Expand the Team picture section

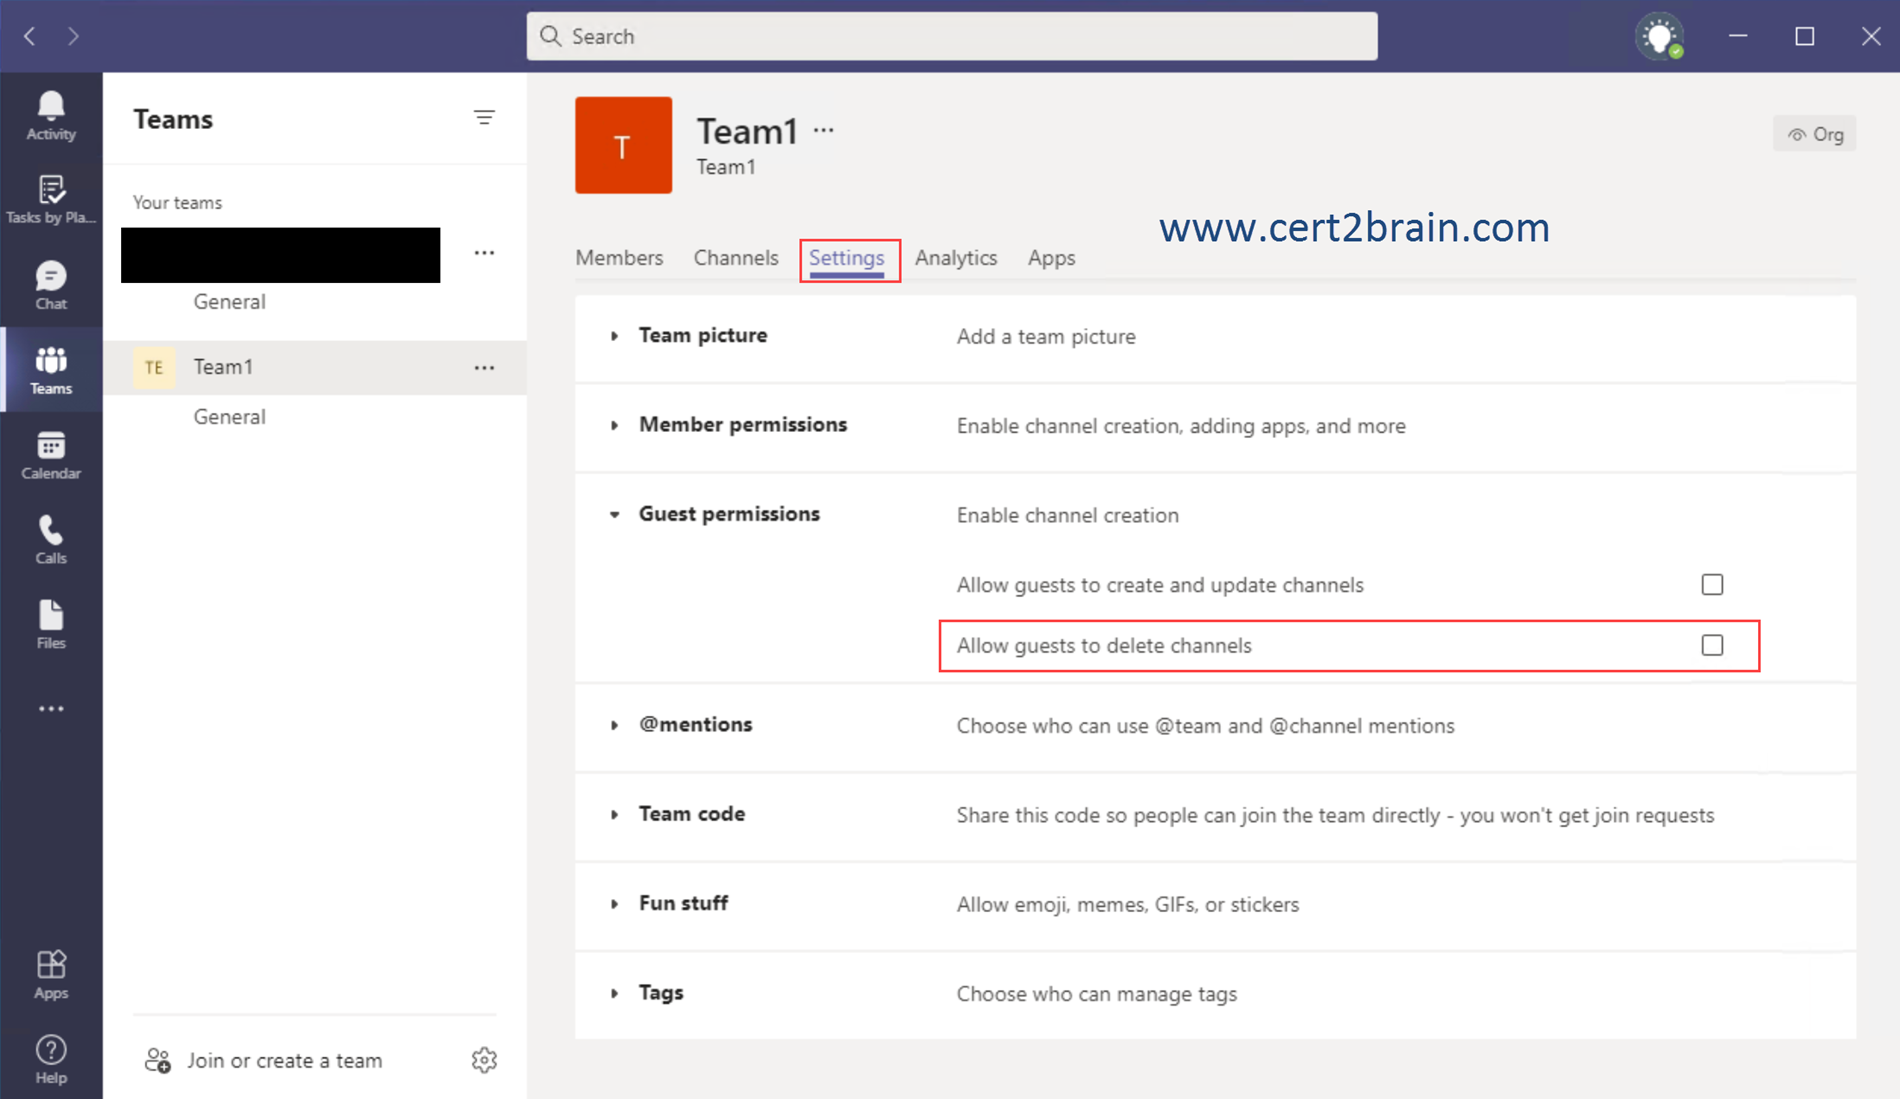pyautogui.click(x=615, y=336)
